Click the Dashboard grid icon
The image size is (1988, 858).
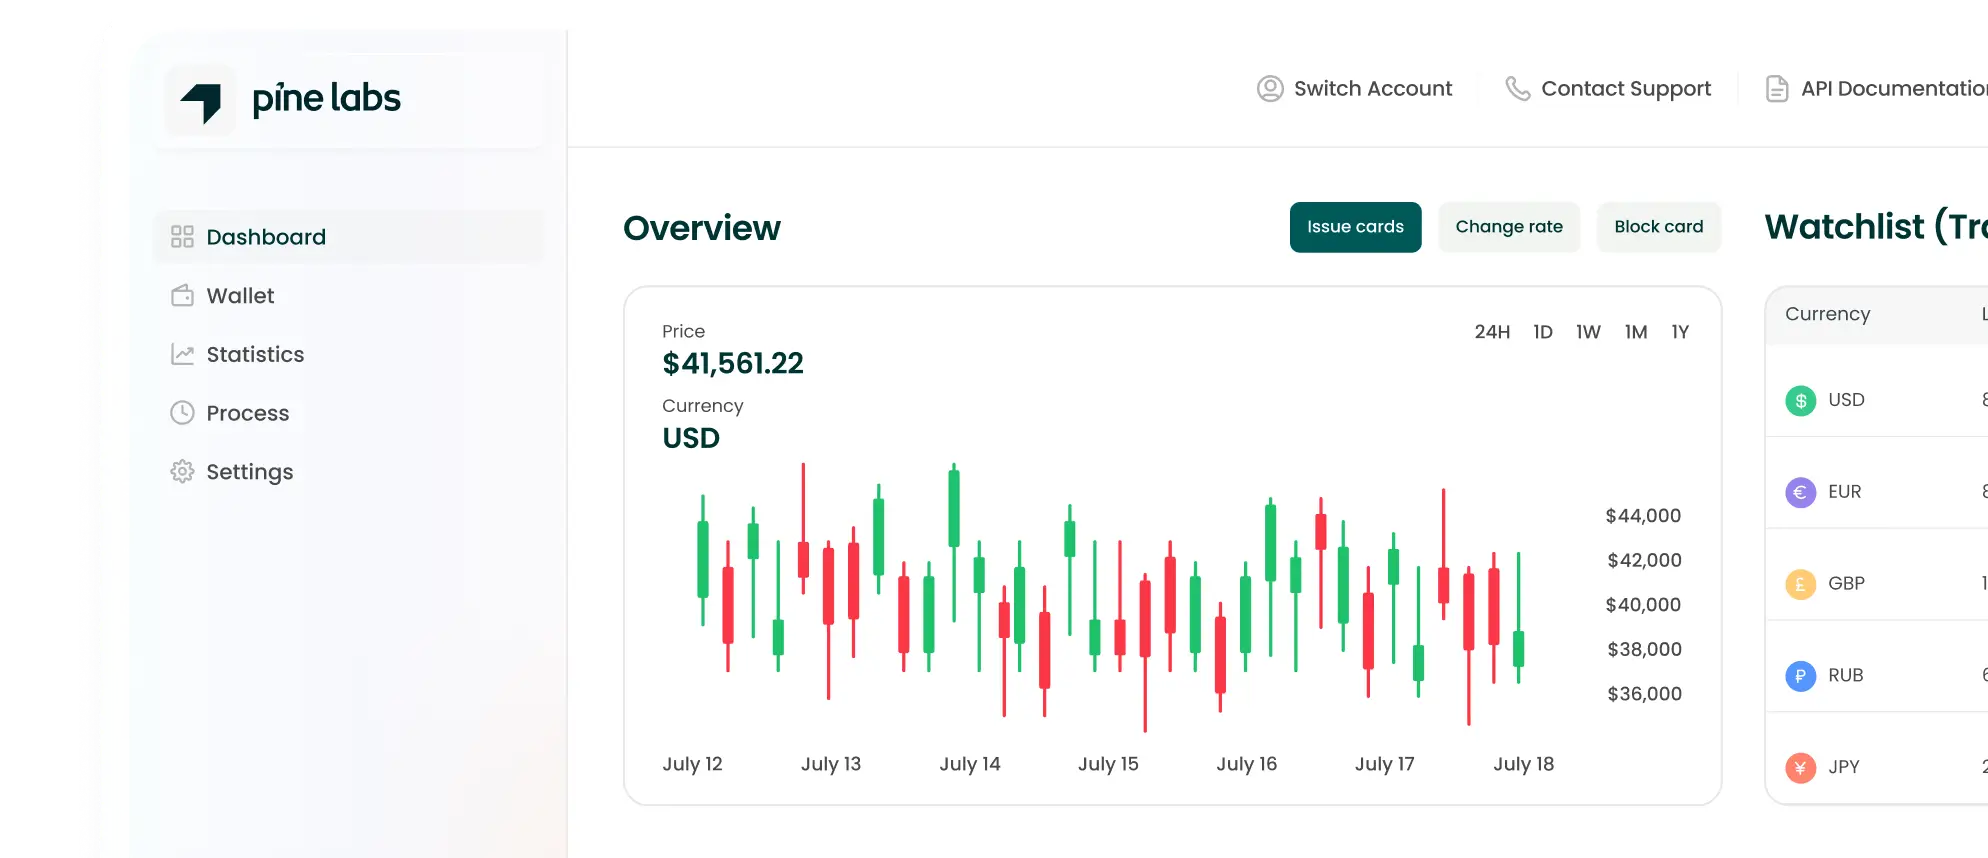pos(182,237)
